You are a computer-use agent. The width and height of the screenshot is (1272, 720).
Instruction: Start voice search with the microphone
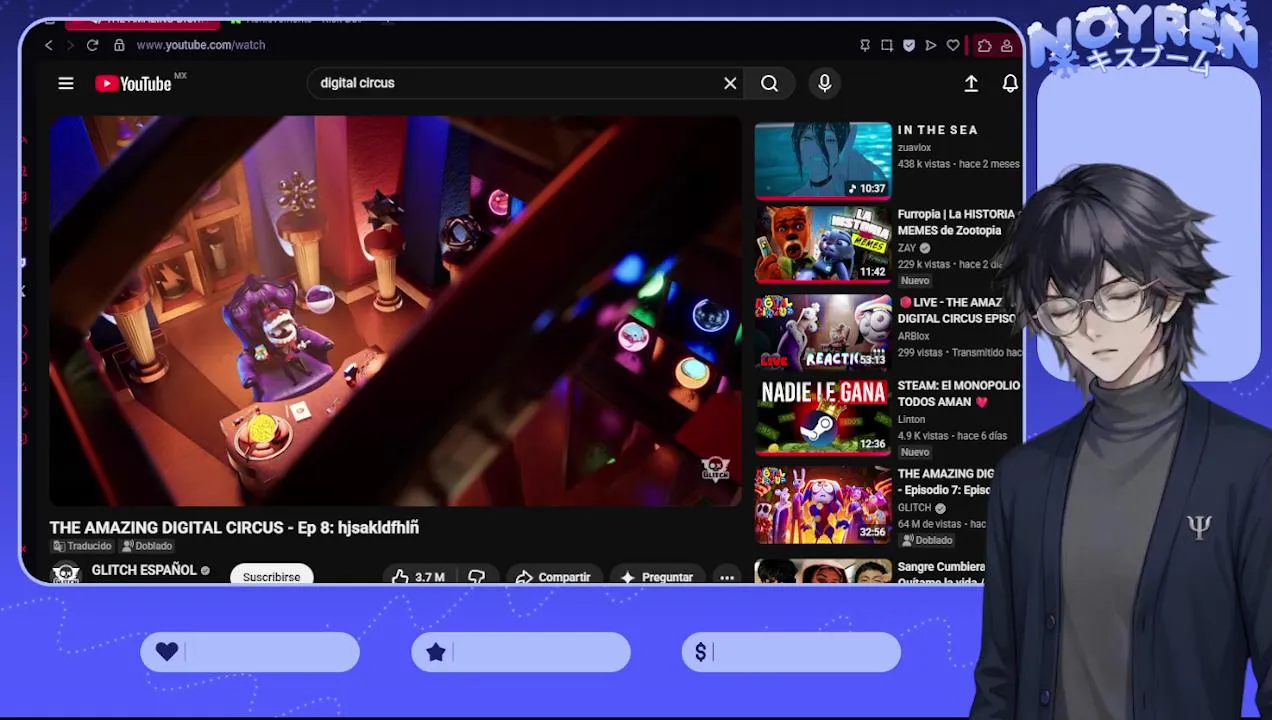[x=824, y=83]
